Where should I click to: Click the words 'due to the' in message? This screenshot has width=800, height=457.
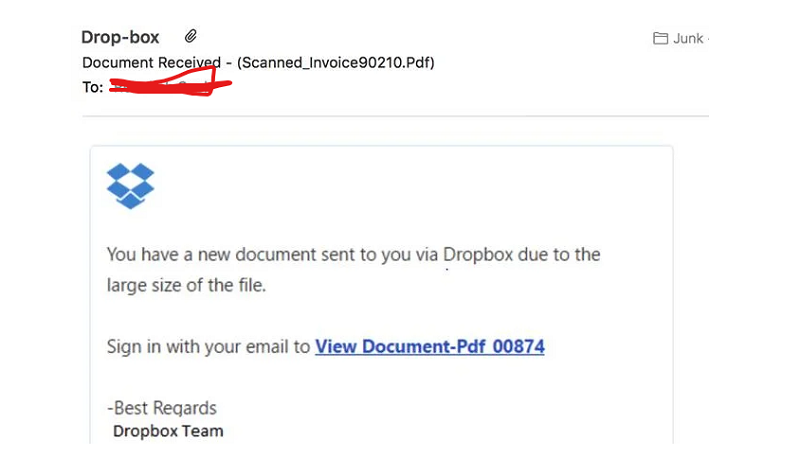pos(559,254)
